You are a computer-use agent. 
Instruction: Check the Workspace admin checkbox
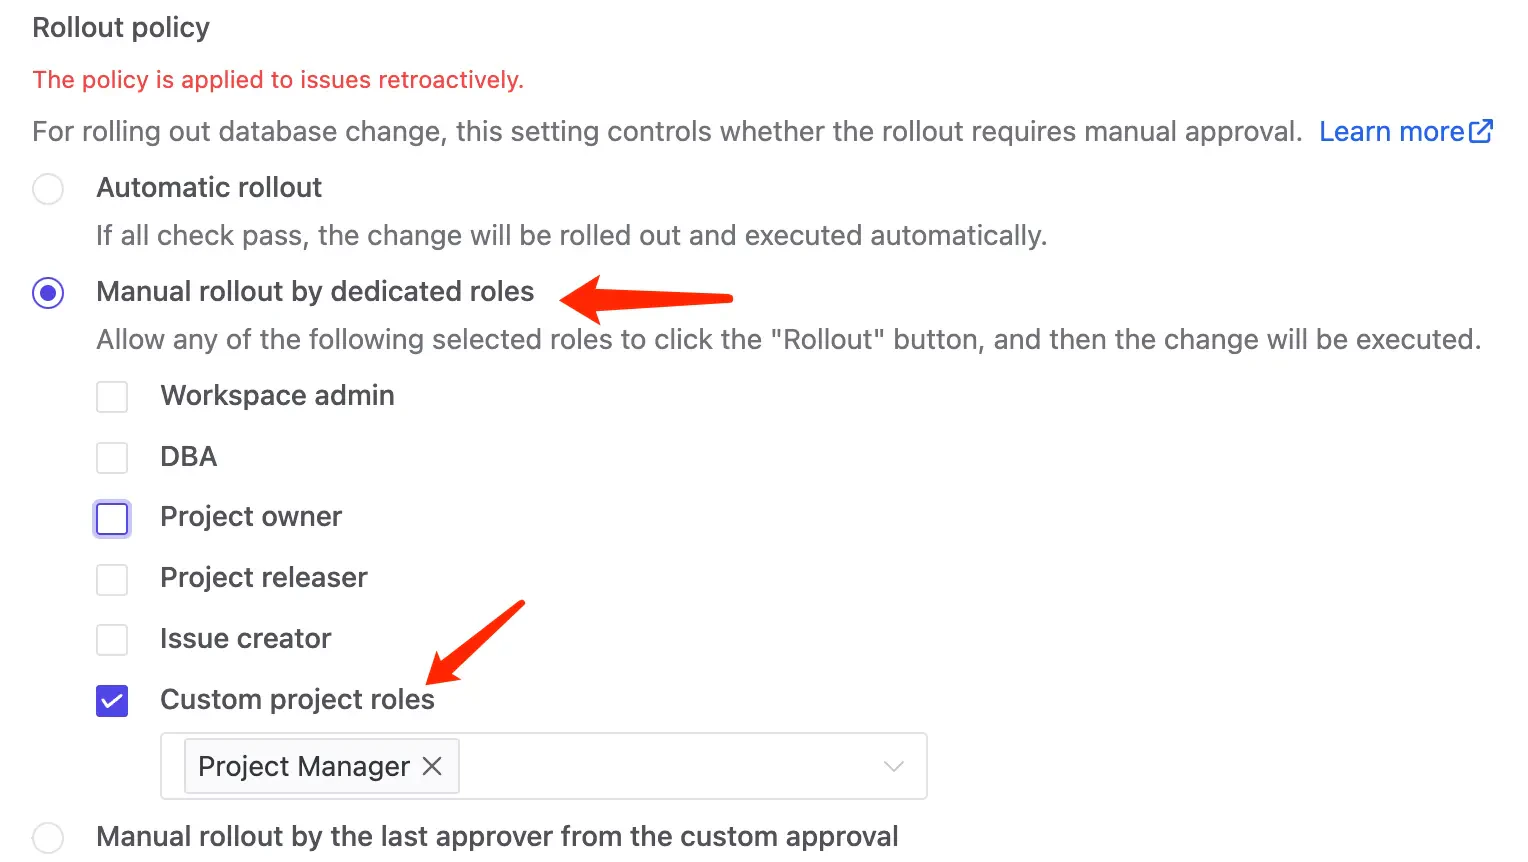pyautogui.click(x=112, y=396)
